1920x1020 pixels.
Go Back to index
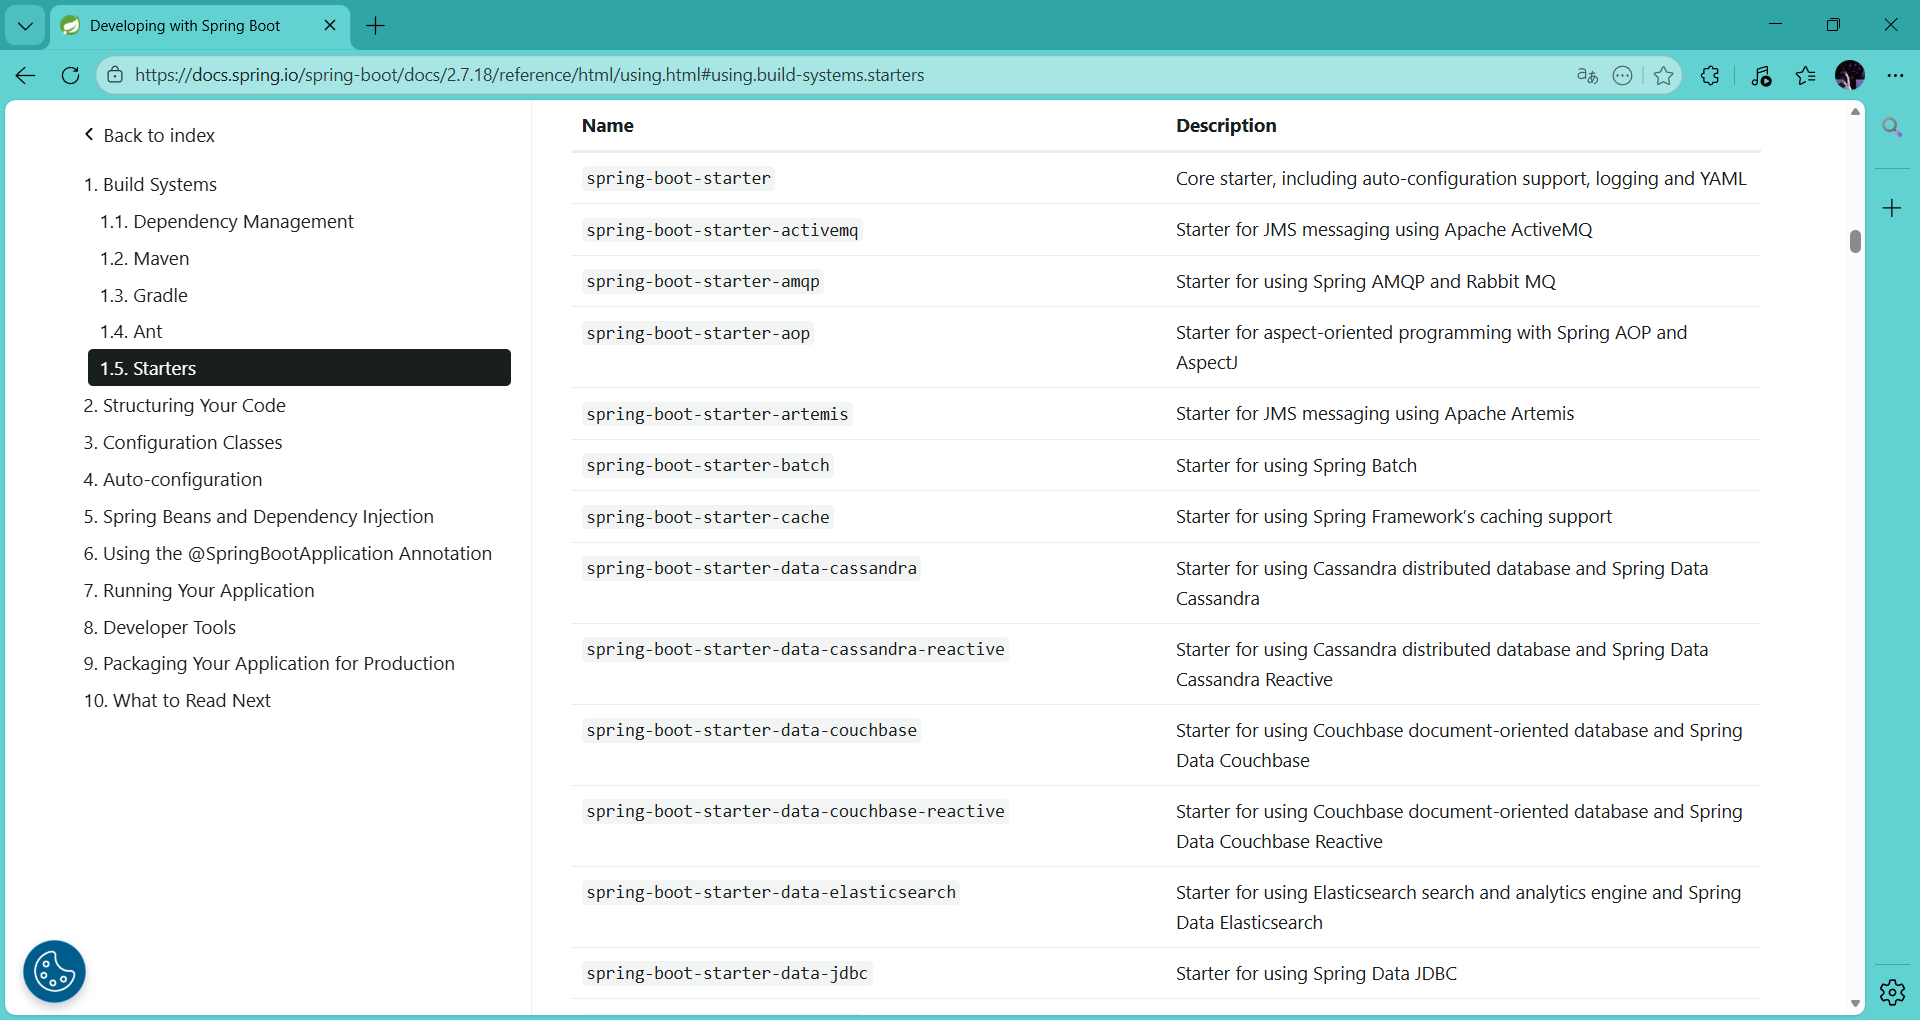149,135
